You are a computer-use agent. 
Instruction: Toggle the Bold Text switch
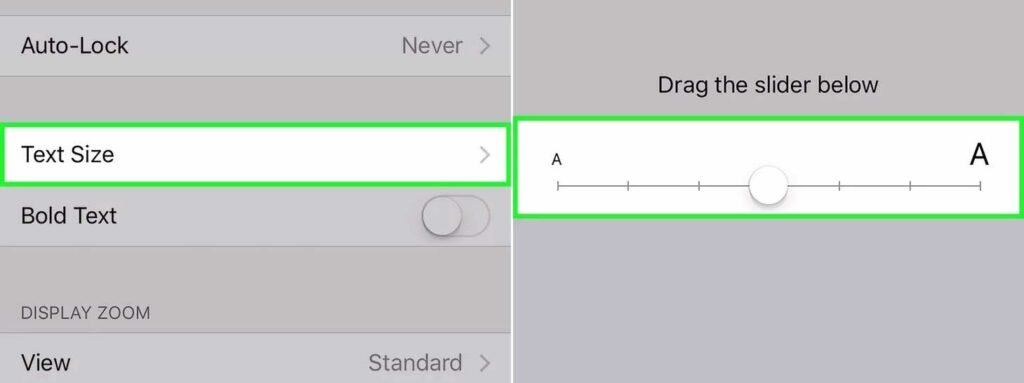click(x=456, y=216)
